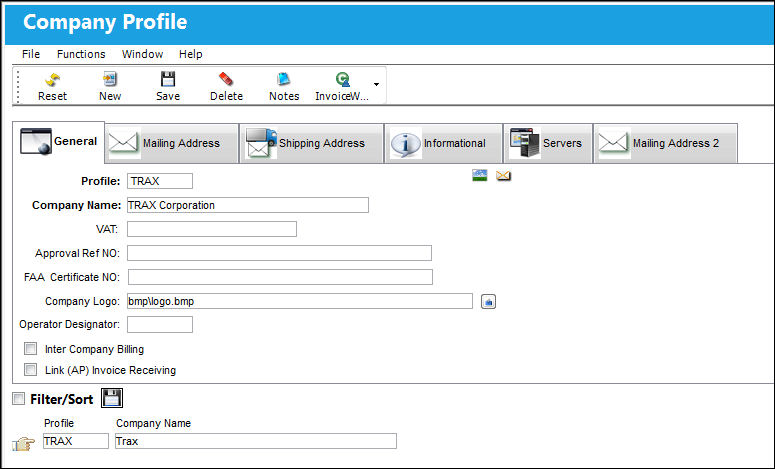Screen dimensions: 775x469
Task: Focus the Operator Designator field
Action: pos(160,325)
